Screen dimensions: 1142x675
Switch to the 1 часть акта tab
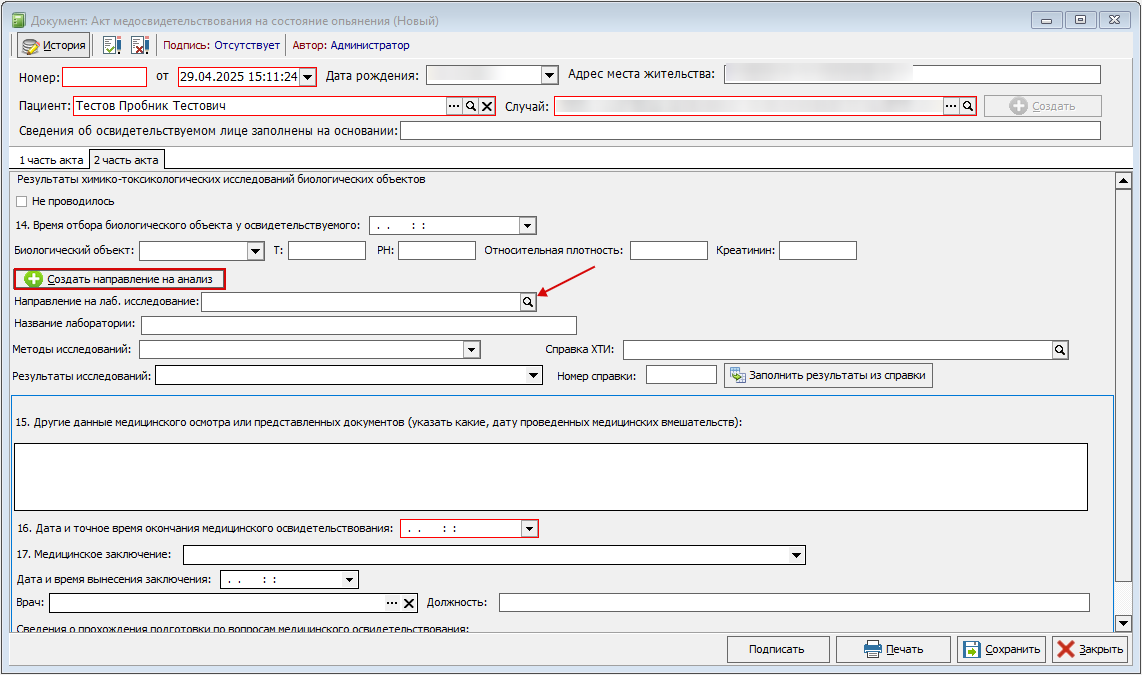point(51,160)
